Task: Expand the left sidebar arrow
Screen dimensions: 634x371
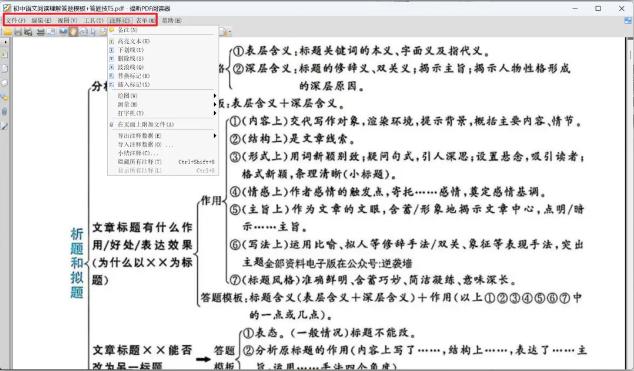Action: pos(5,42)
